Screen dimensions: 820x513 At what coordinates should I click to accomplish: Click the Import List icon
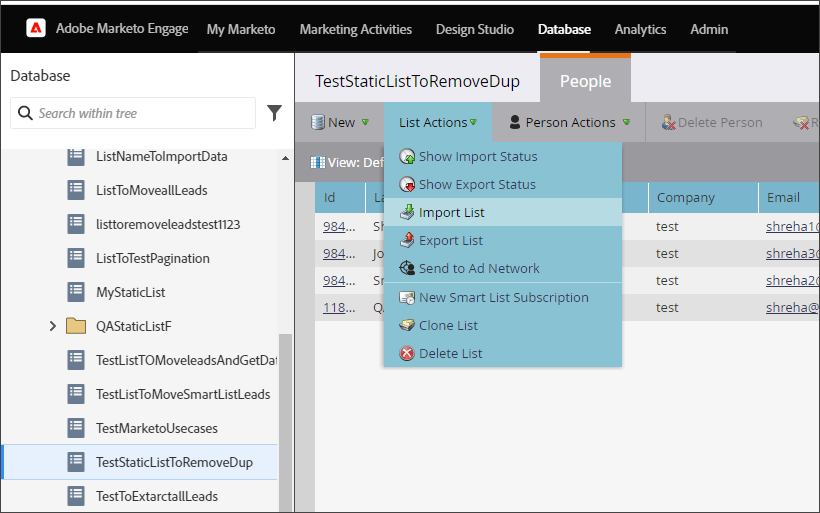pos(407,212)
